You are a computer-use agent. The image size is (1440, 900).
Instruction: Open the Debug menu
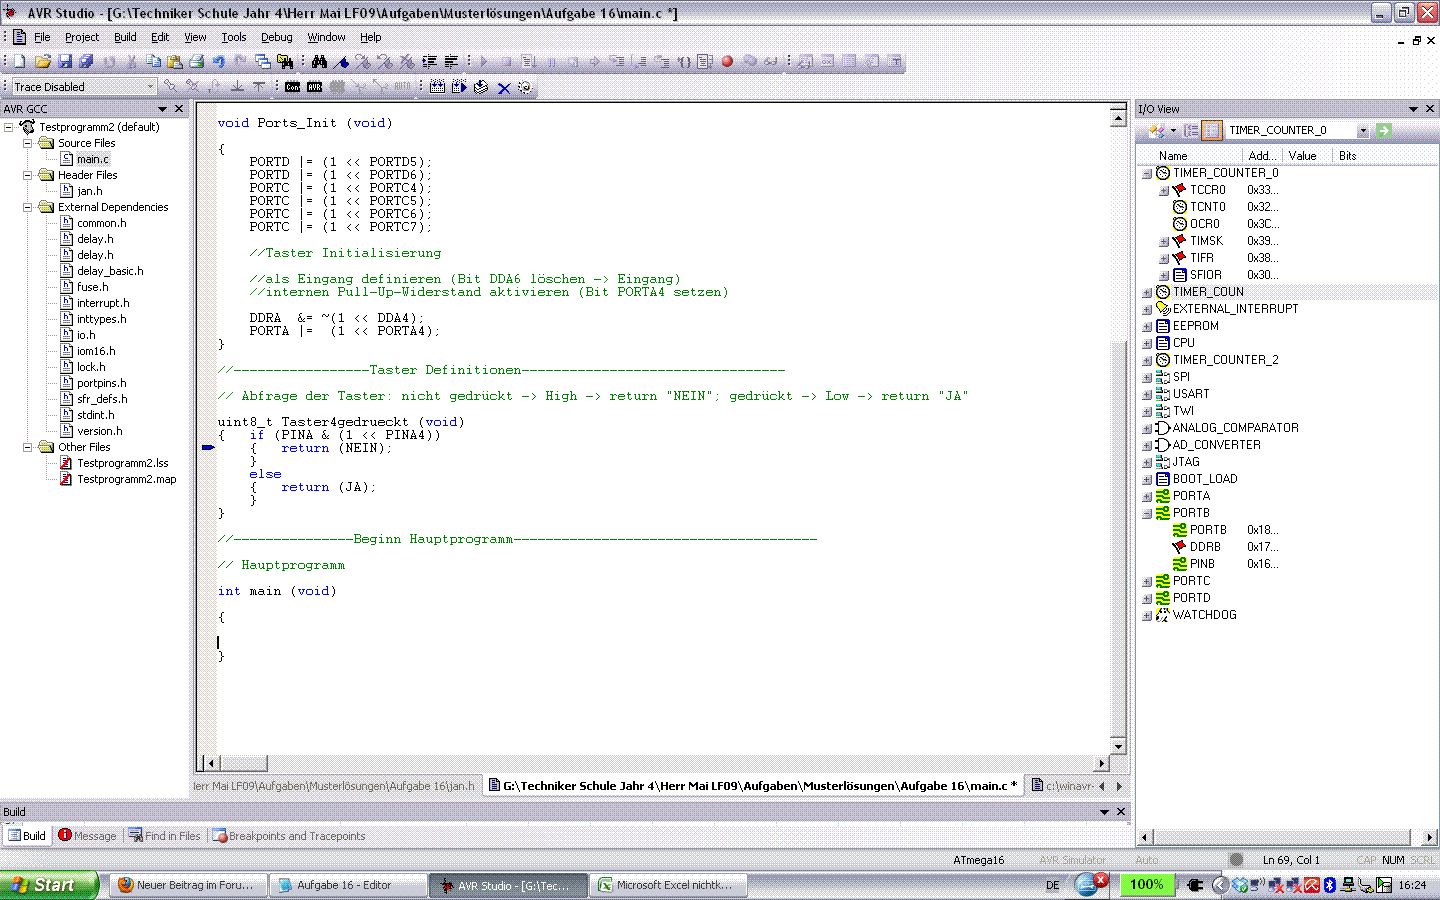(x=276, y=37)
